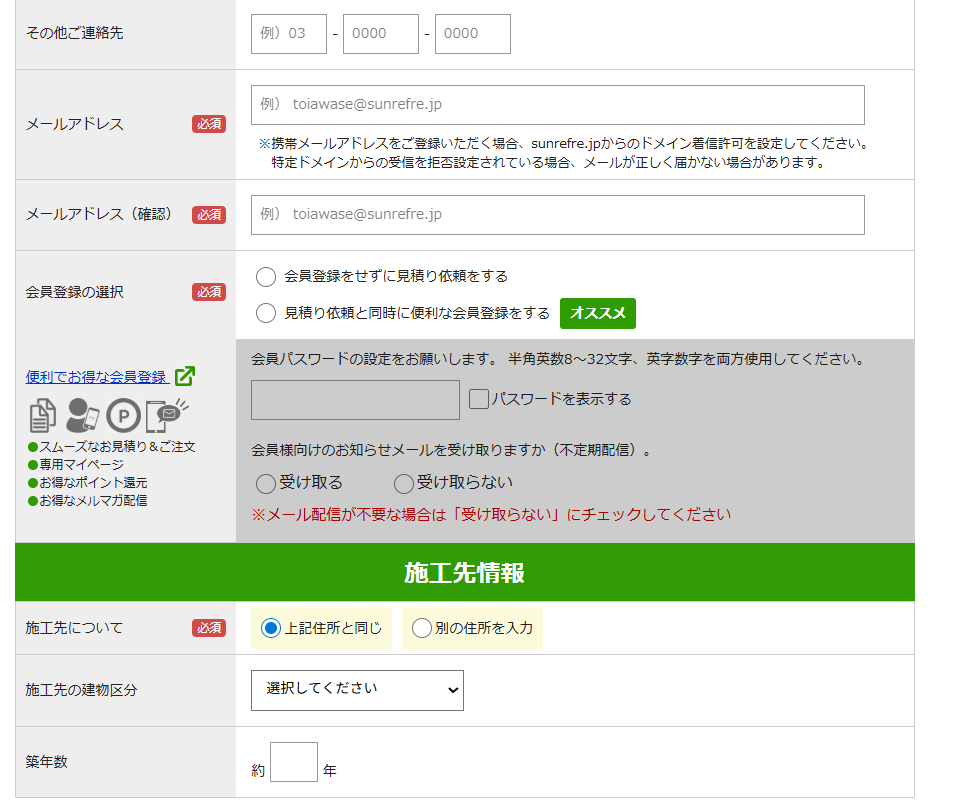Select 別の住所を入力 radio button
This screenshot has width=954, height=804.
(x=422, y=629)
